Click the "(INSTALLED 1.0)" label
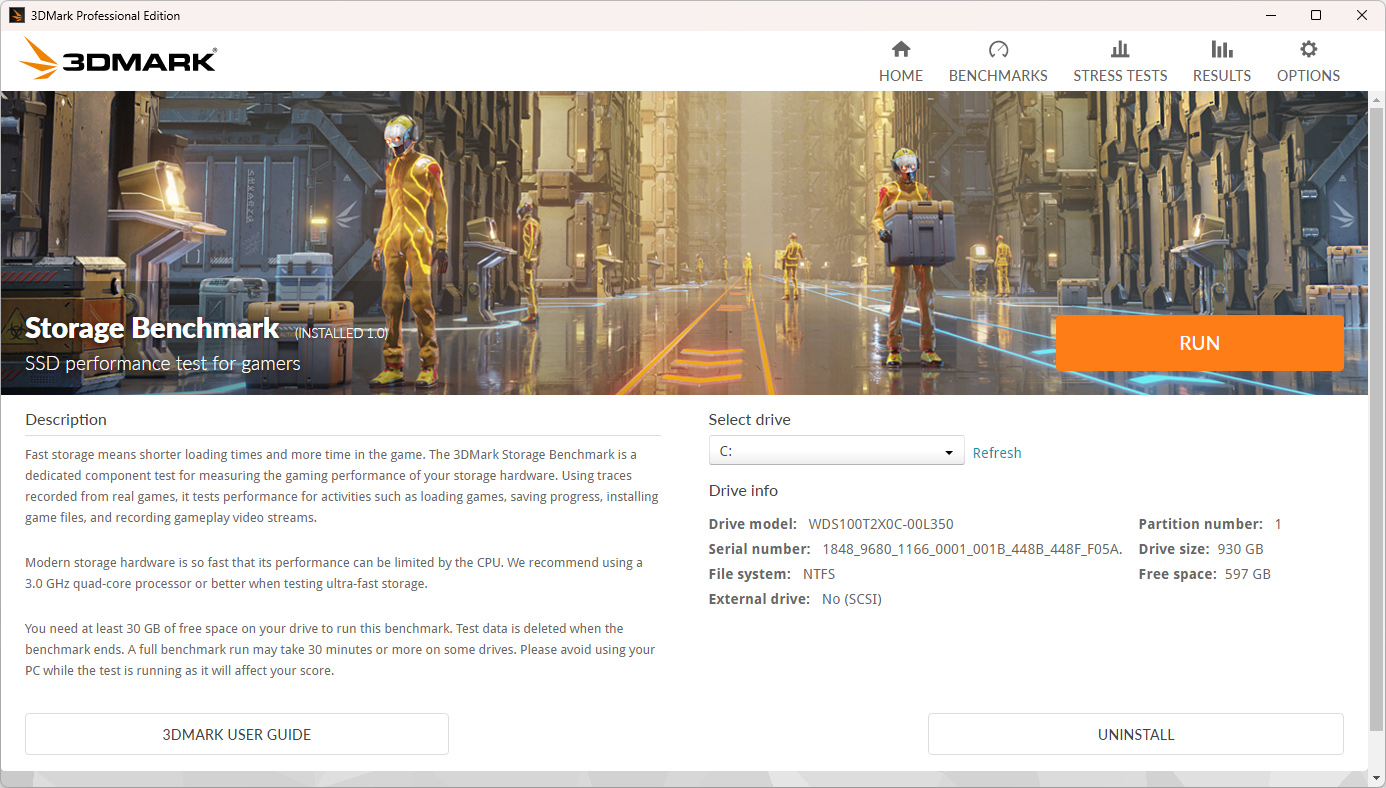The width and height of the screenshot is (1386, 788). 341,333
